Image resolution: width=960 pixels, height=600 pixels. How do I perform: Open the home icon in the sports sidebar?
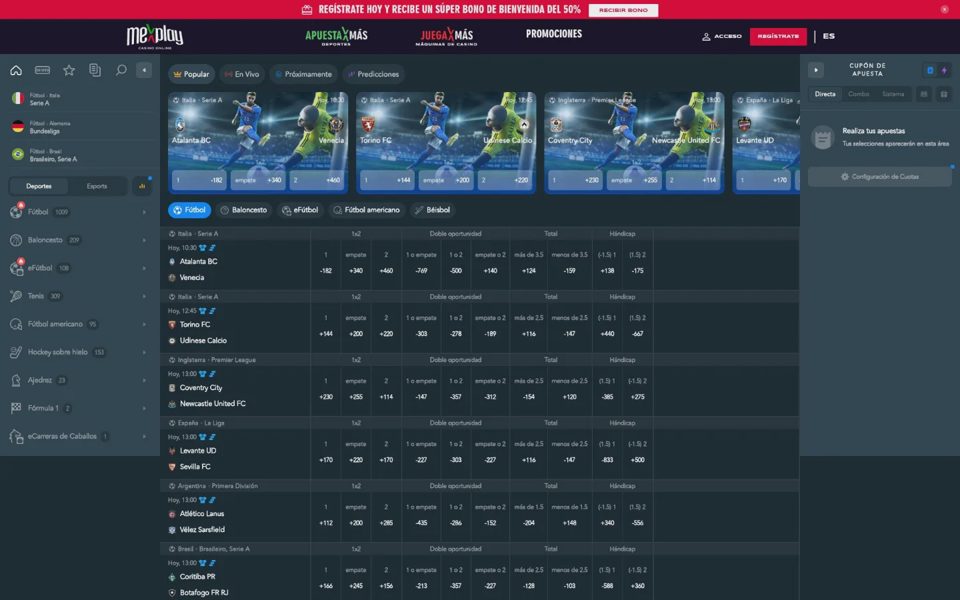(x=16, y=70)
